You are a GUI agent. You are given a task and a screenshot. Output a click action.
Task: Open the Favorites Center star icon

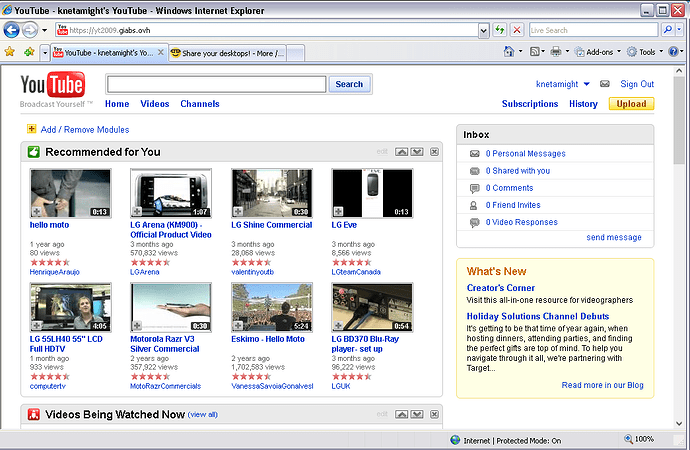(10, 52)
